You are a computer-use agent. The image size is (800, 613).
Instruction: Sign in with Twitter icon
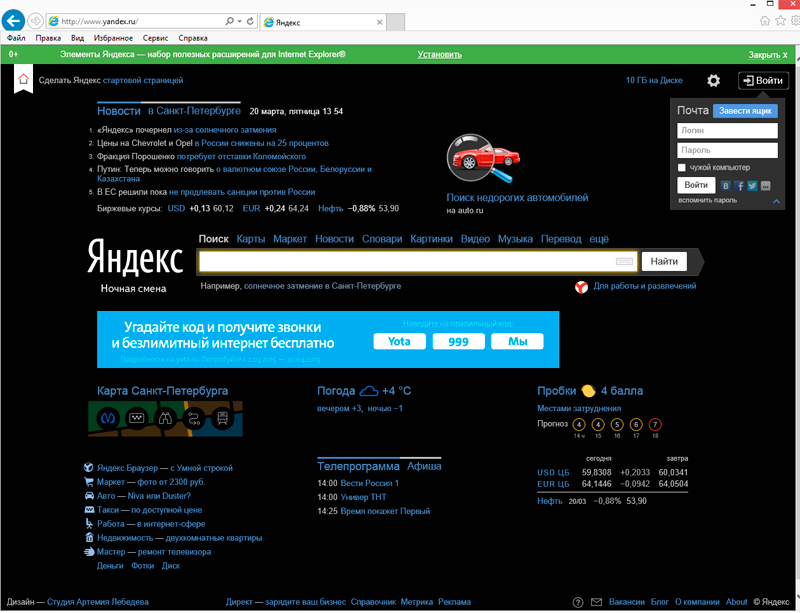click(752, 186)
